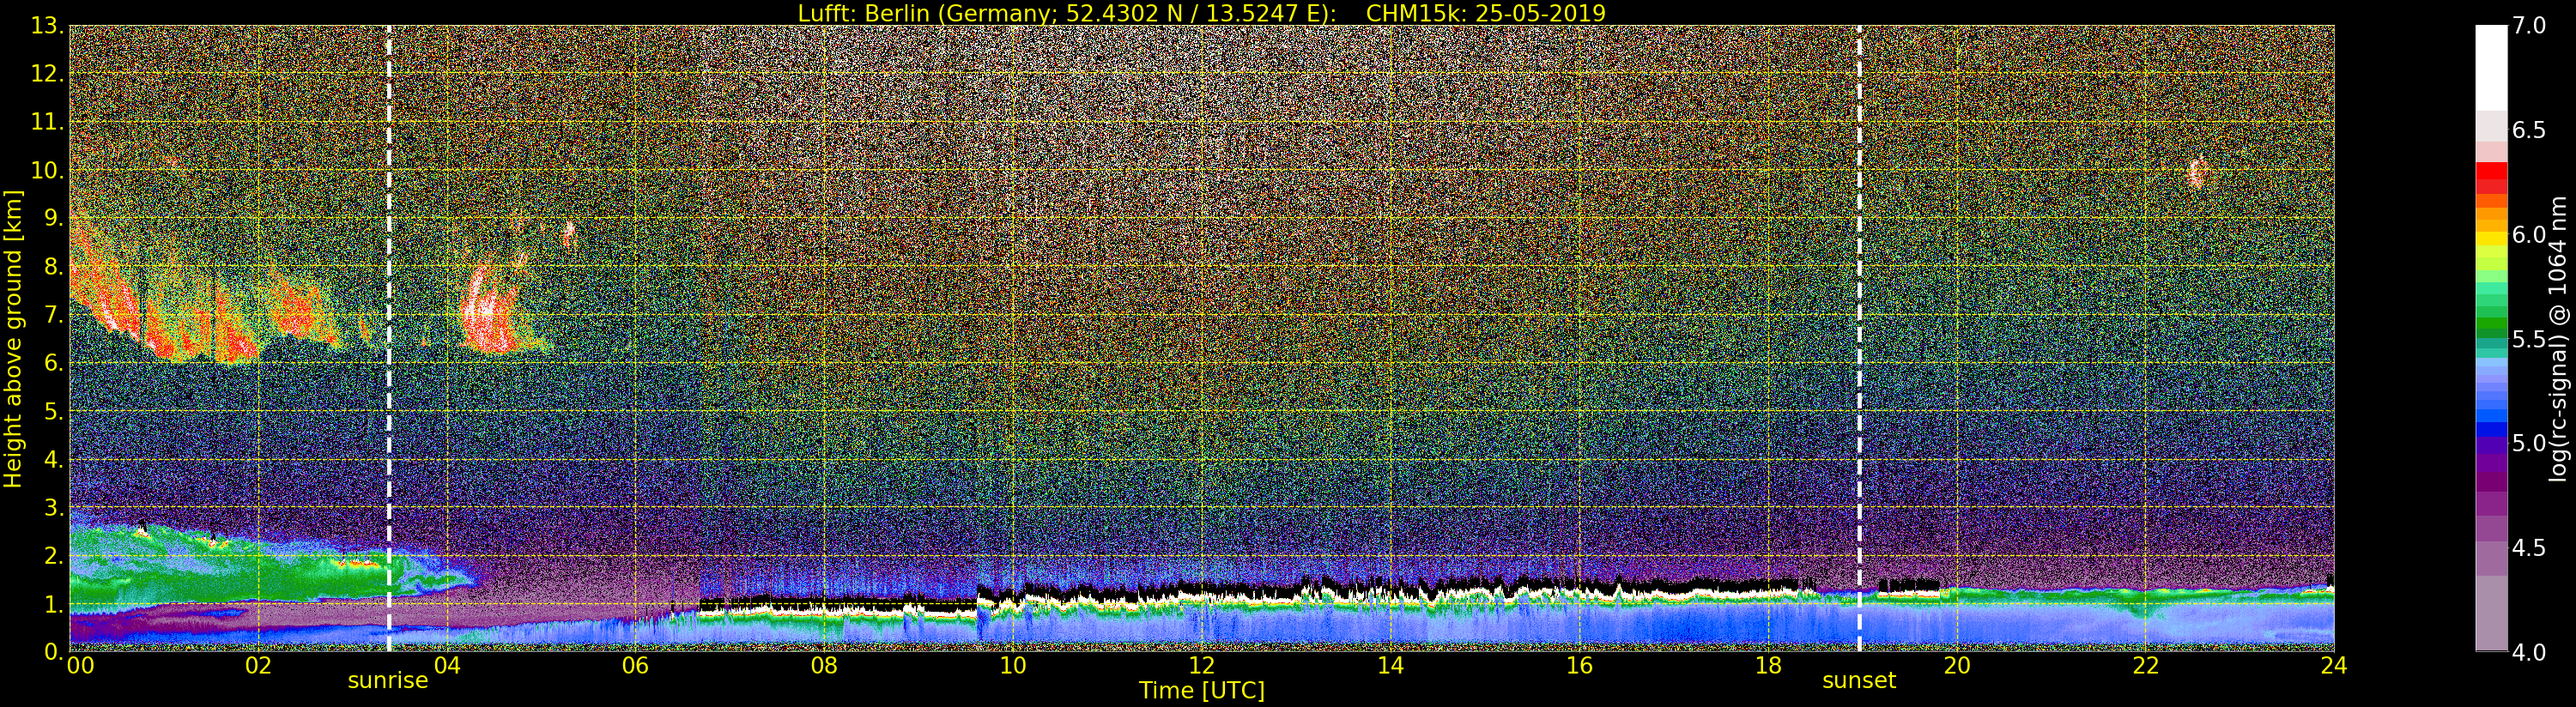
Task: Click the x-axis time tick 18
Action: pos(1768,666)
